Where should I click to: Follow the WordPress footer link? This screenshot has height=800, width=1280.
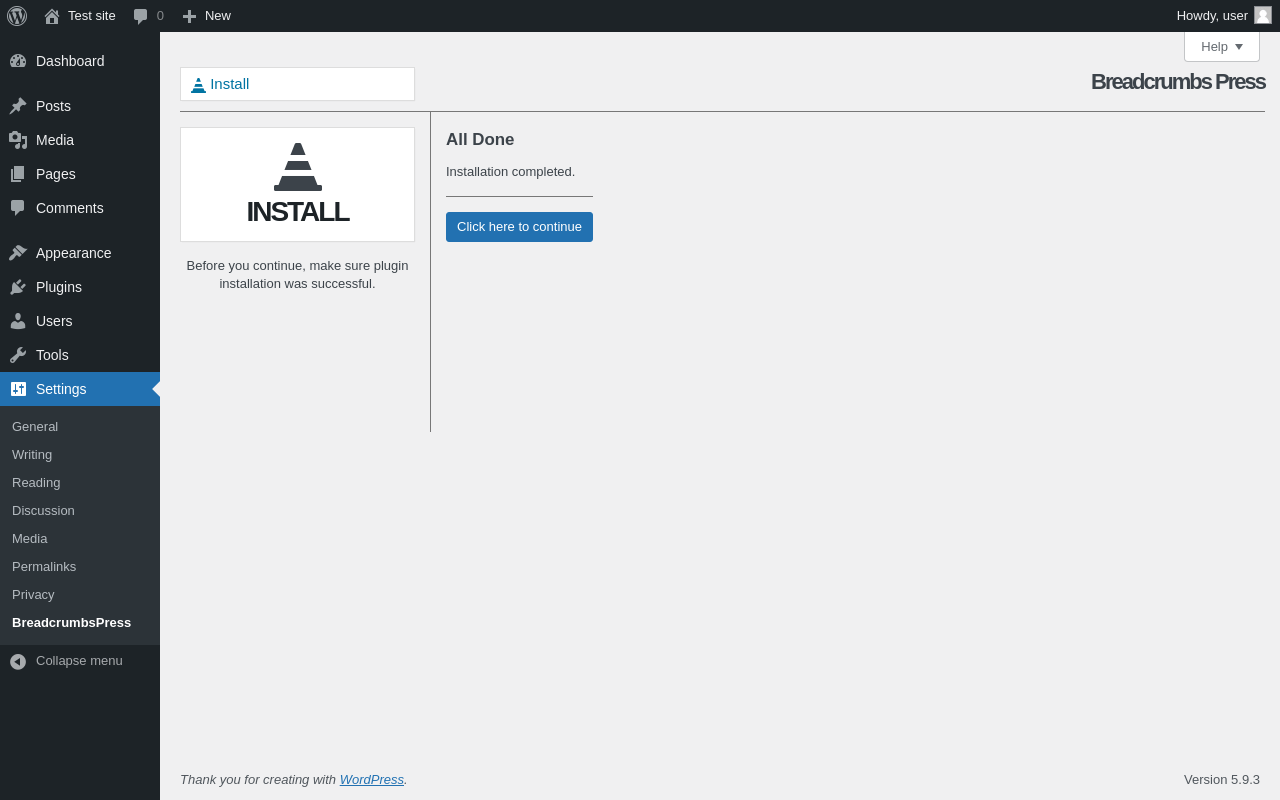pos(372,779)
